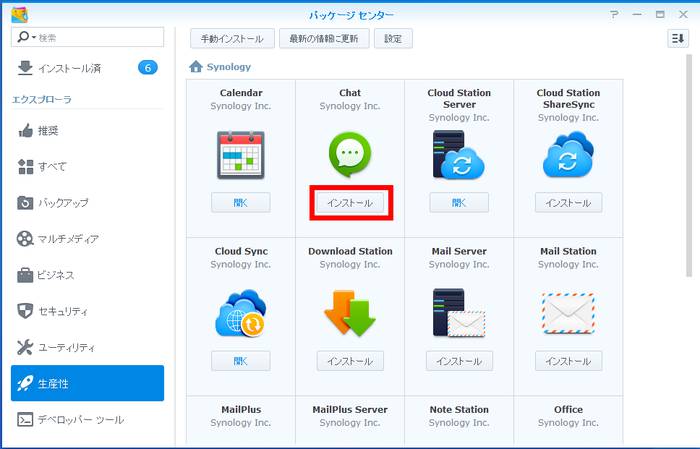Viewport: 700px width, 449px height.
Task: Click the Cloud Sync title
Action: [241, 251]
